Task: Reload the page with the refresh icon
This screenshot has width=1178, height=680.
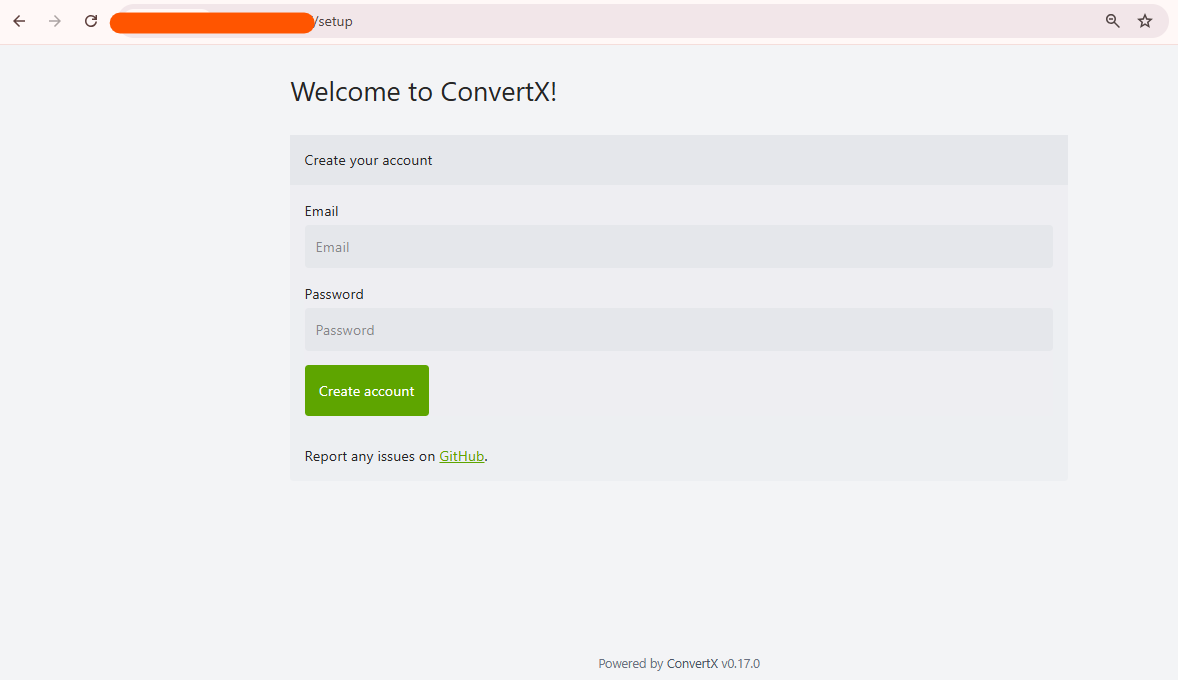Action: pyautogui.click(x=91, y=21)
